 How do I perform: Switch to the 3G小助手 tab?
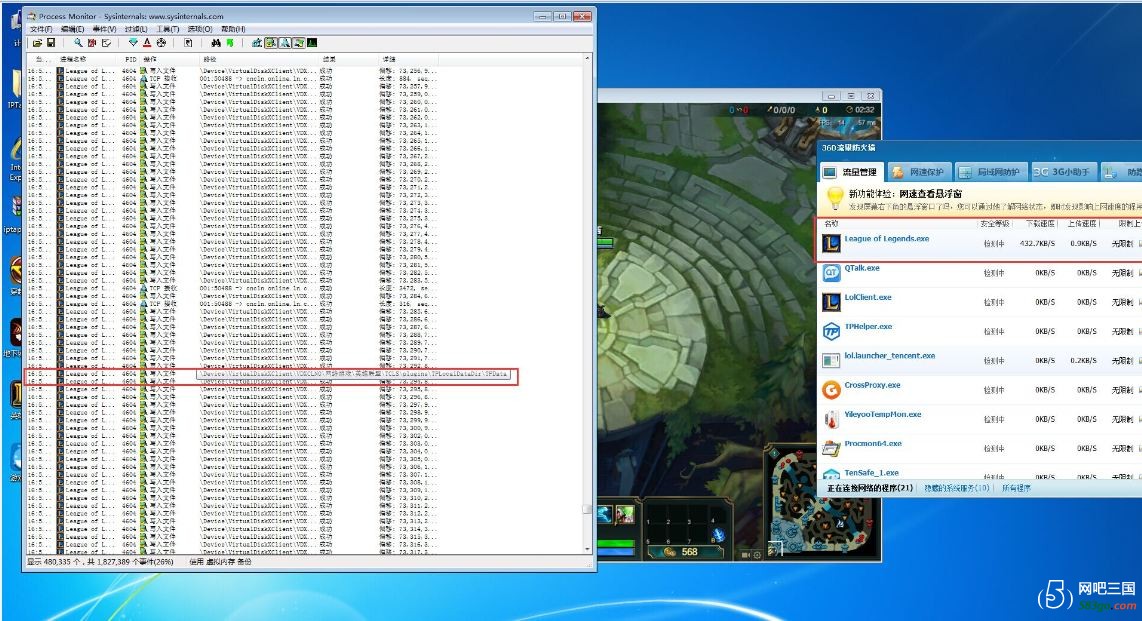1063,172
